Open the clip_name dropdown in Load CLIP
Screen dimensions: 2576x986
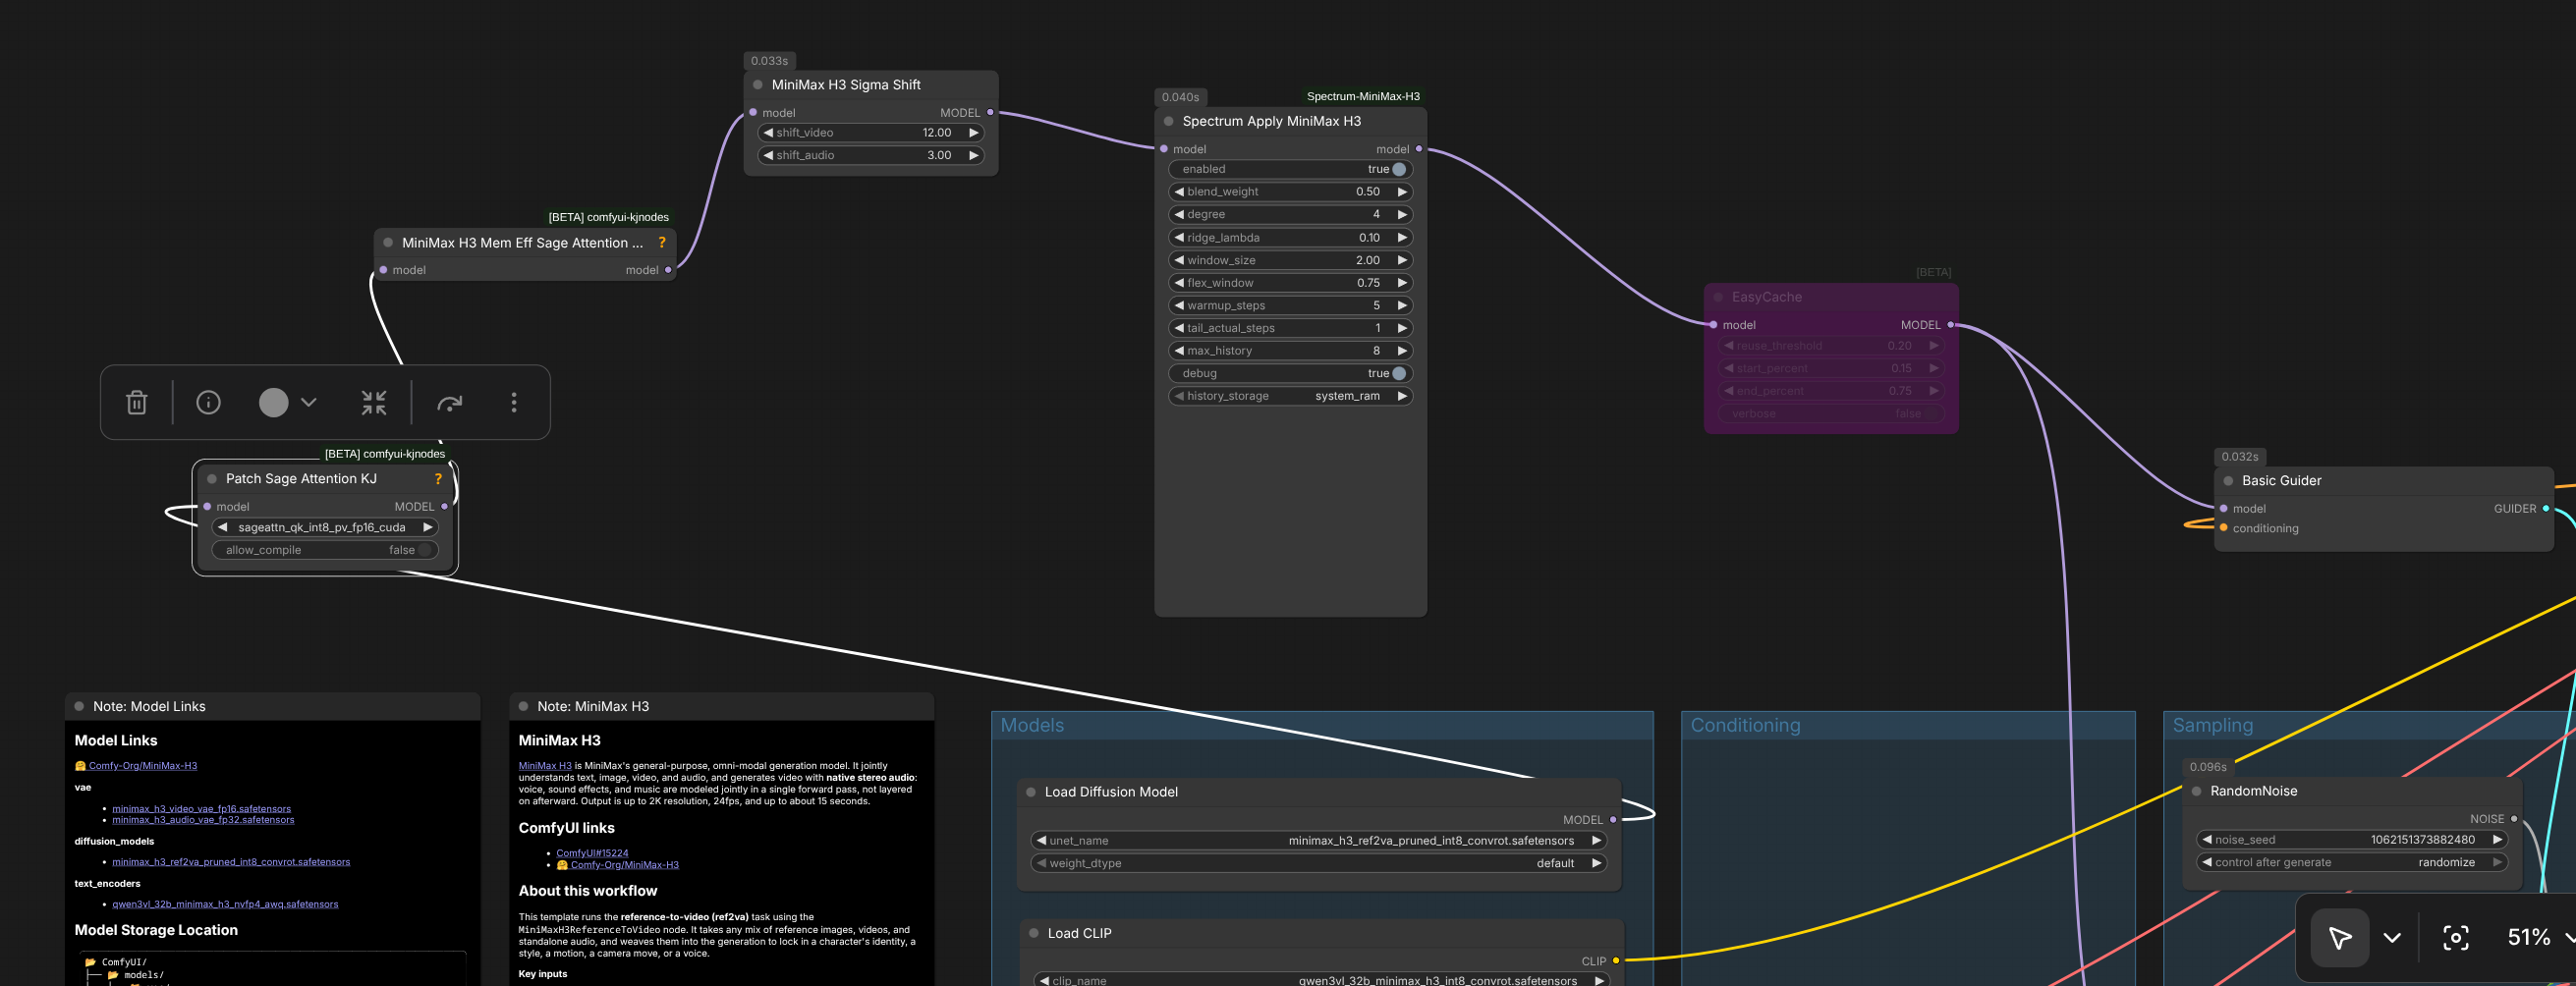point(1321,980)
